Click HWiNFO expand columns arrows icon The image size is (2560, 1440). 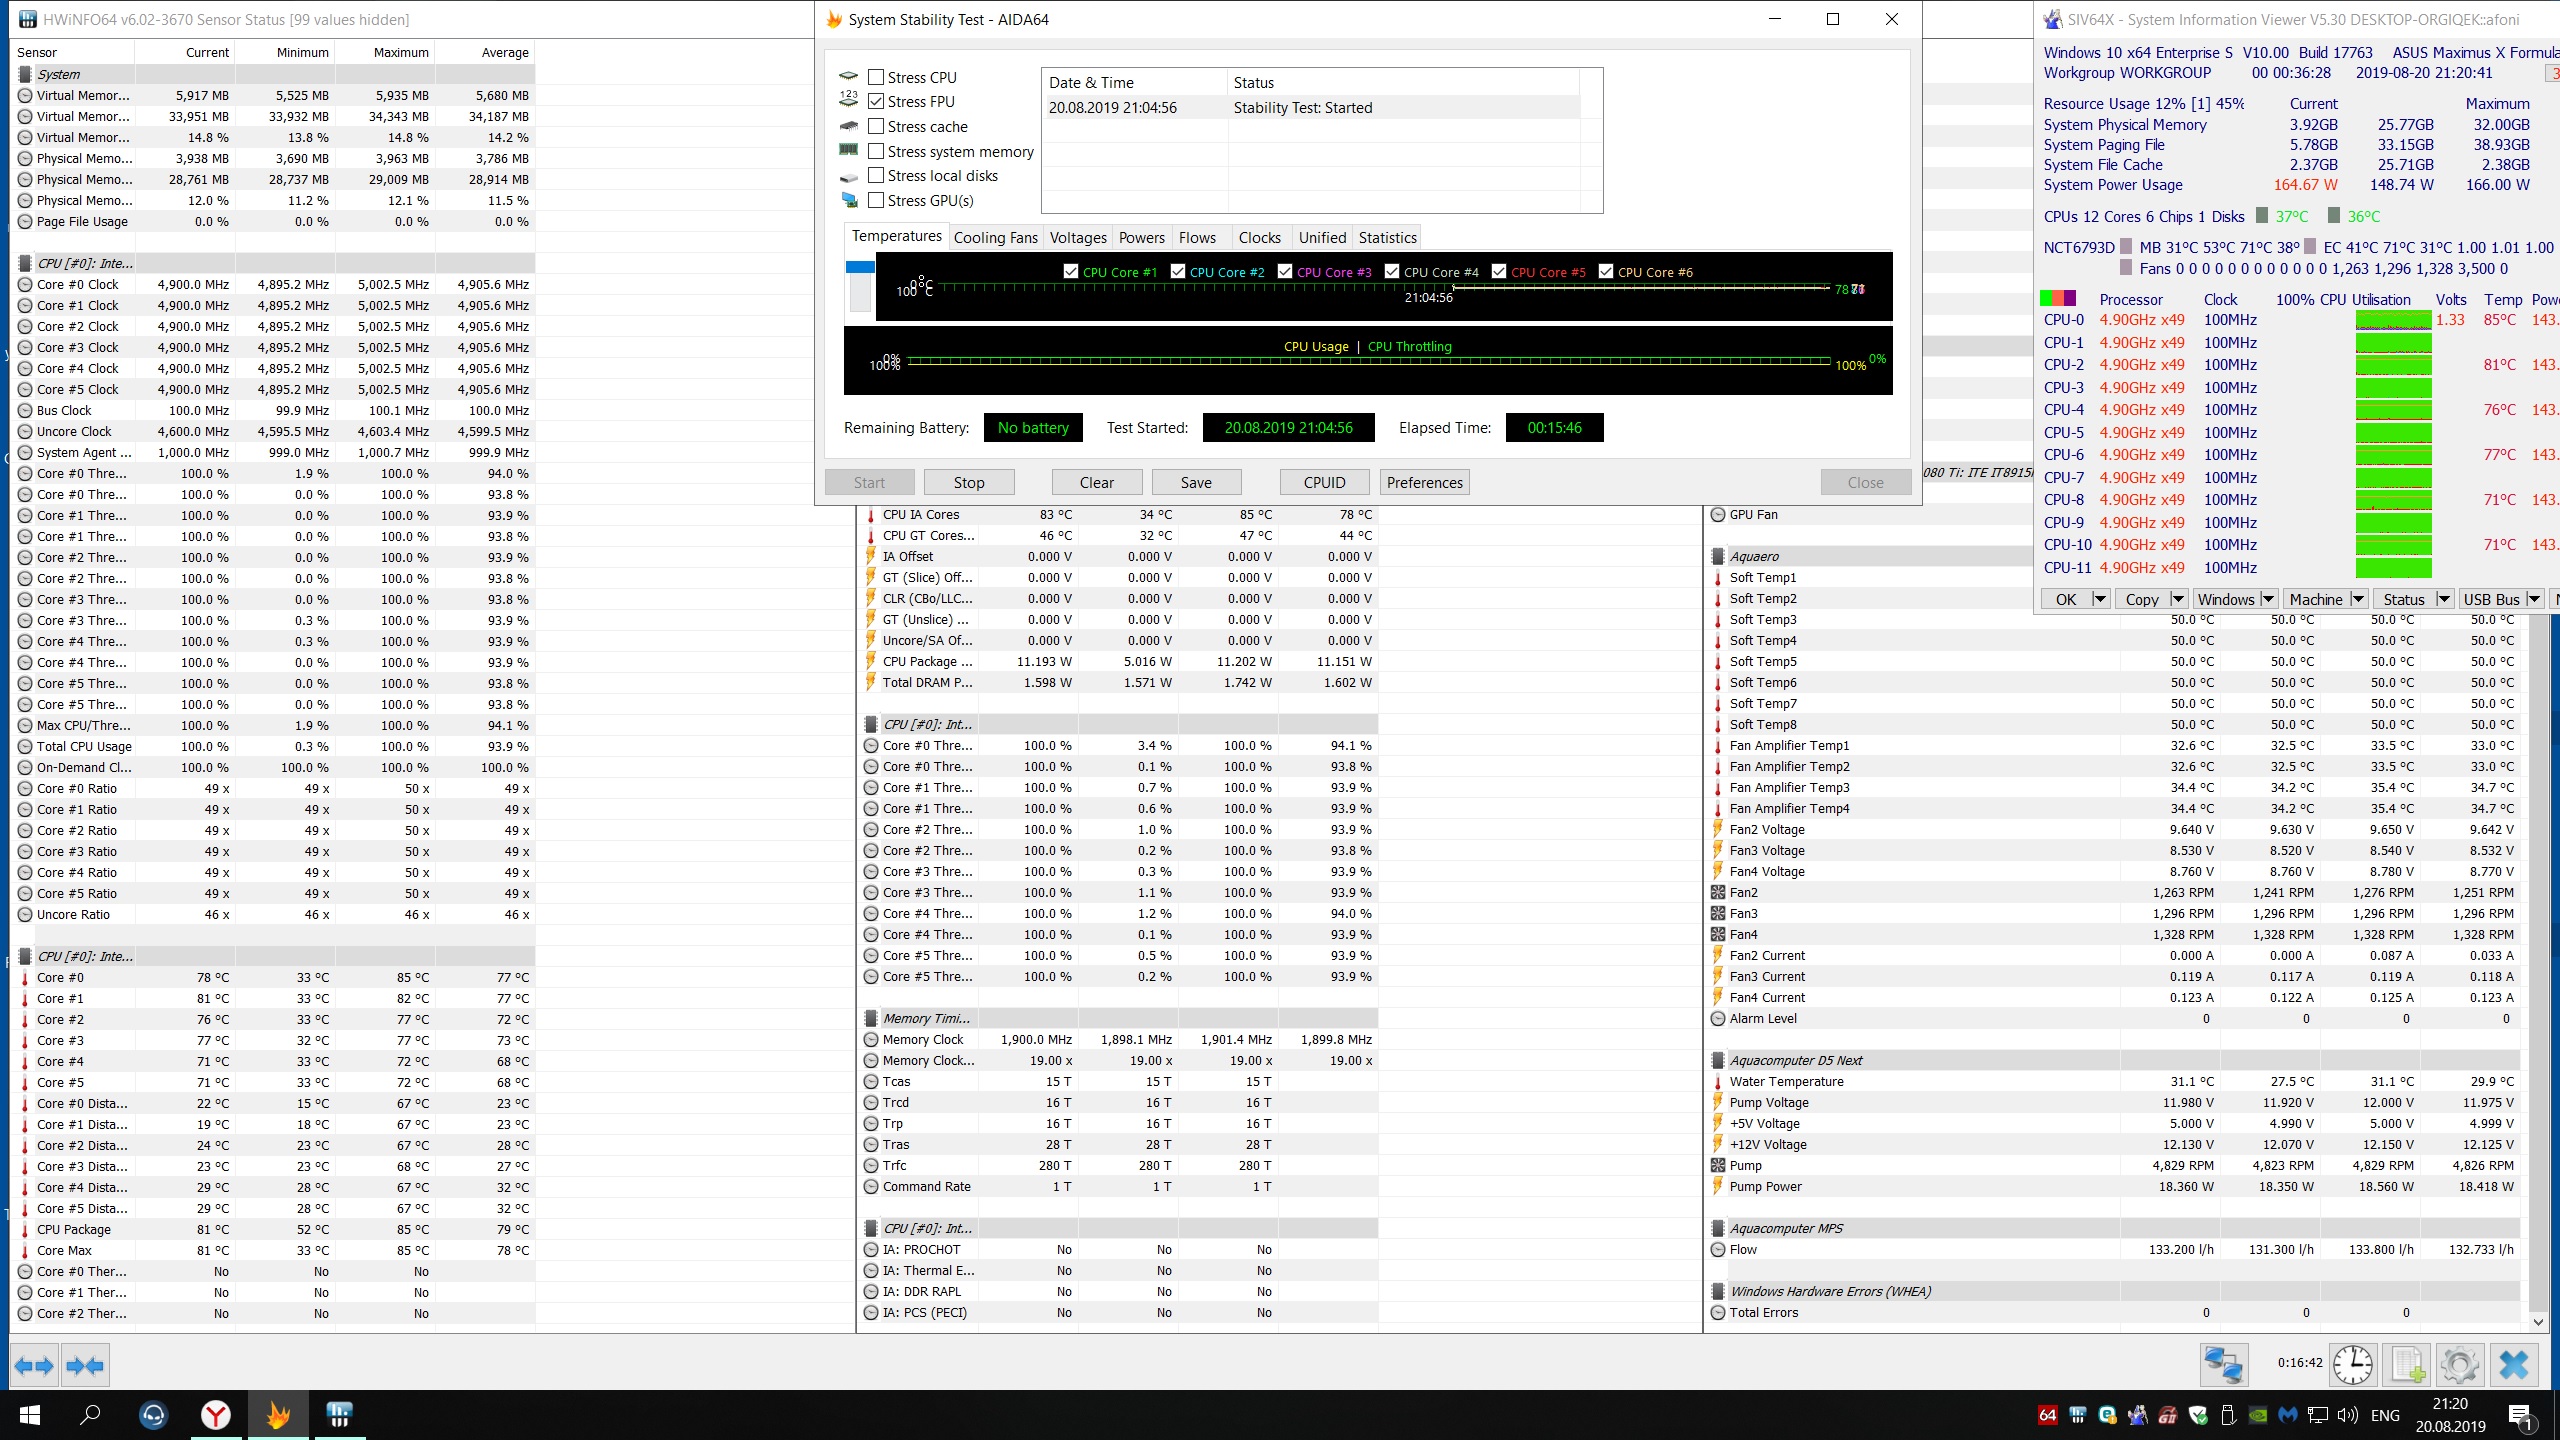[34, 1366]
